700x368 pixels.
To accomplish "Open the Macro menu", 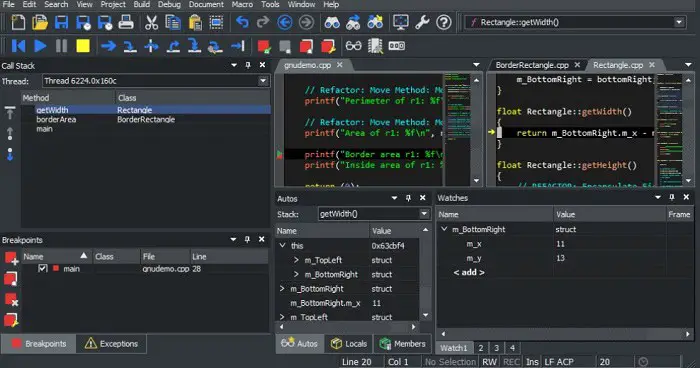I will tap(242, 4).
